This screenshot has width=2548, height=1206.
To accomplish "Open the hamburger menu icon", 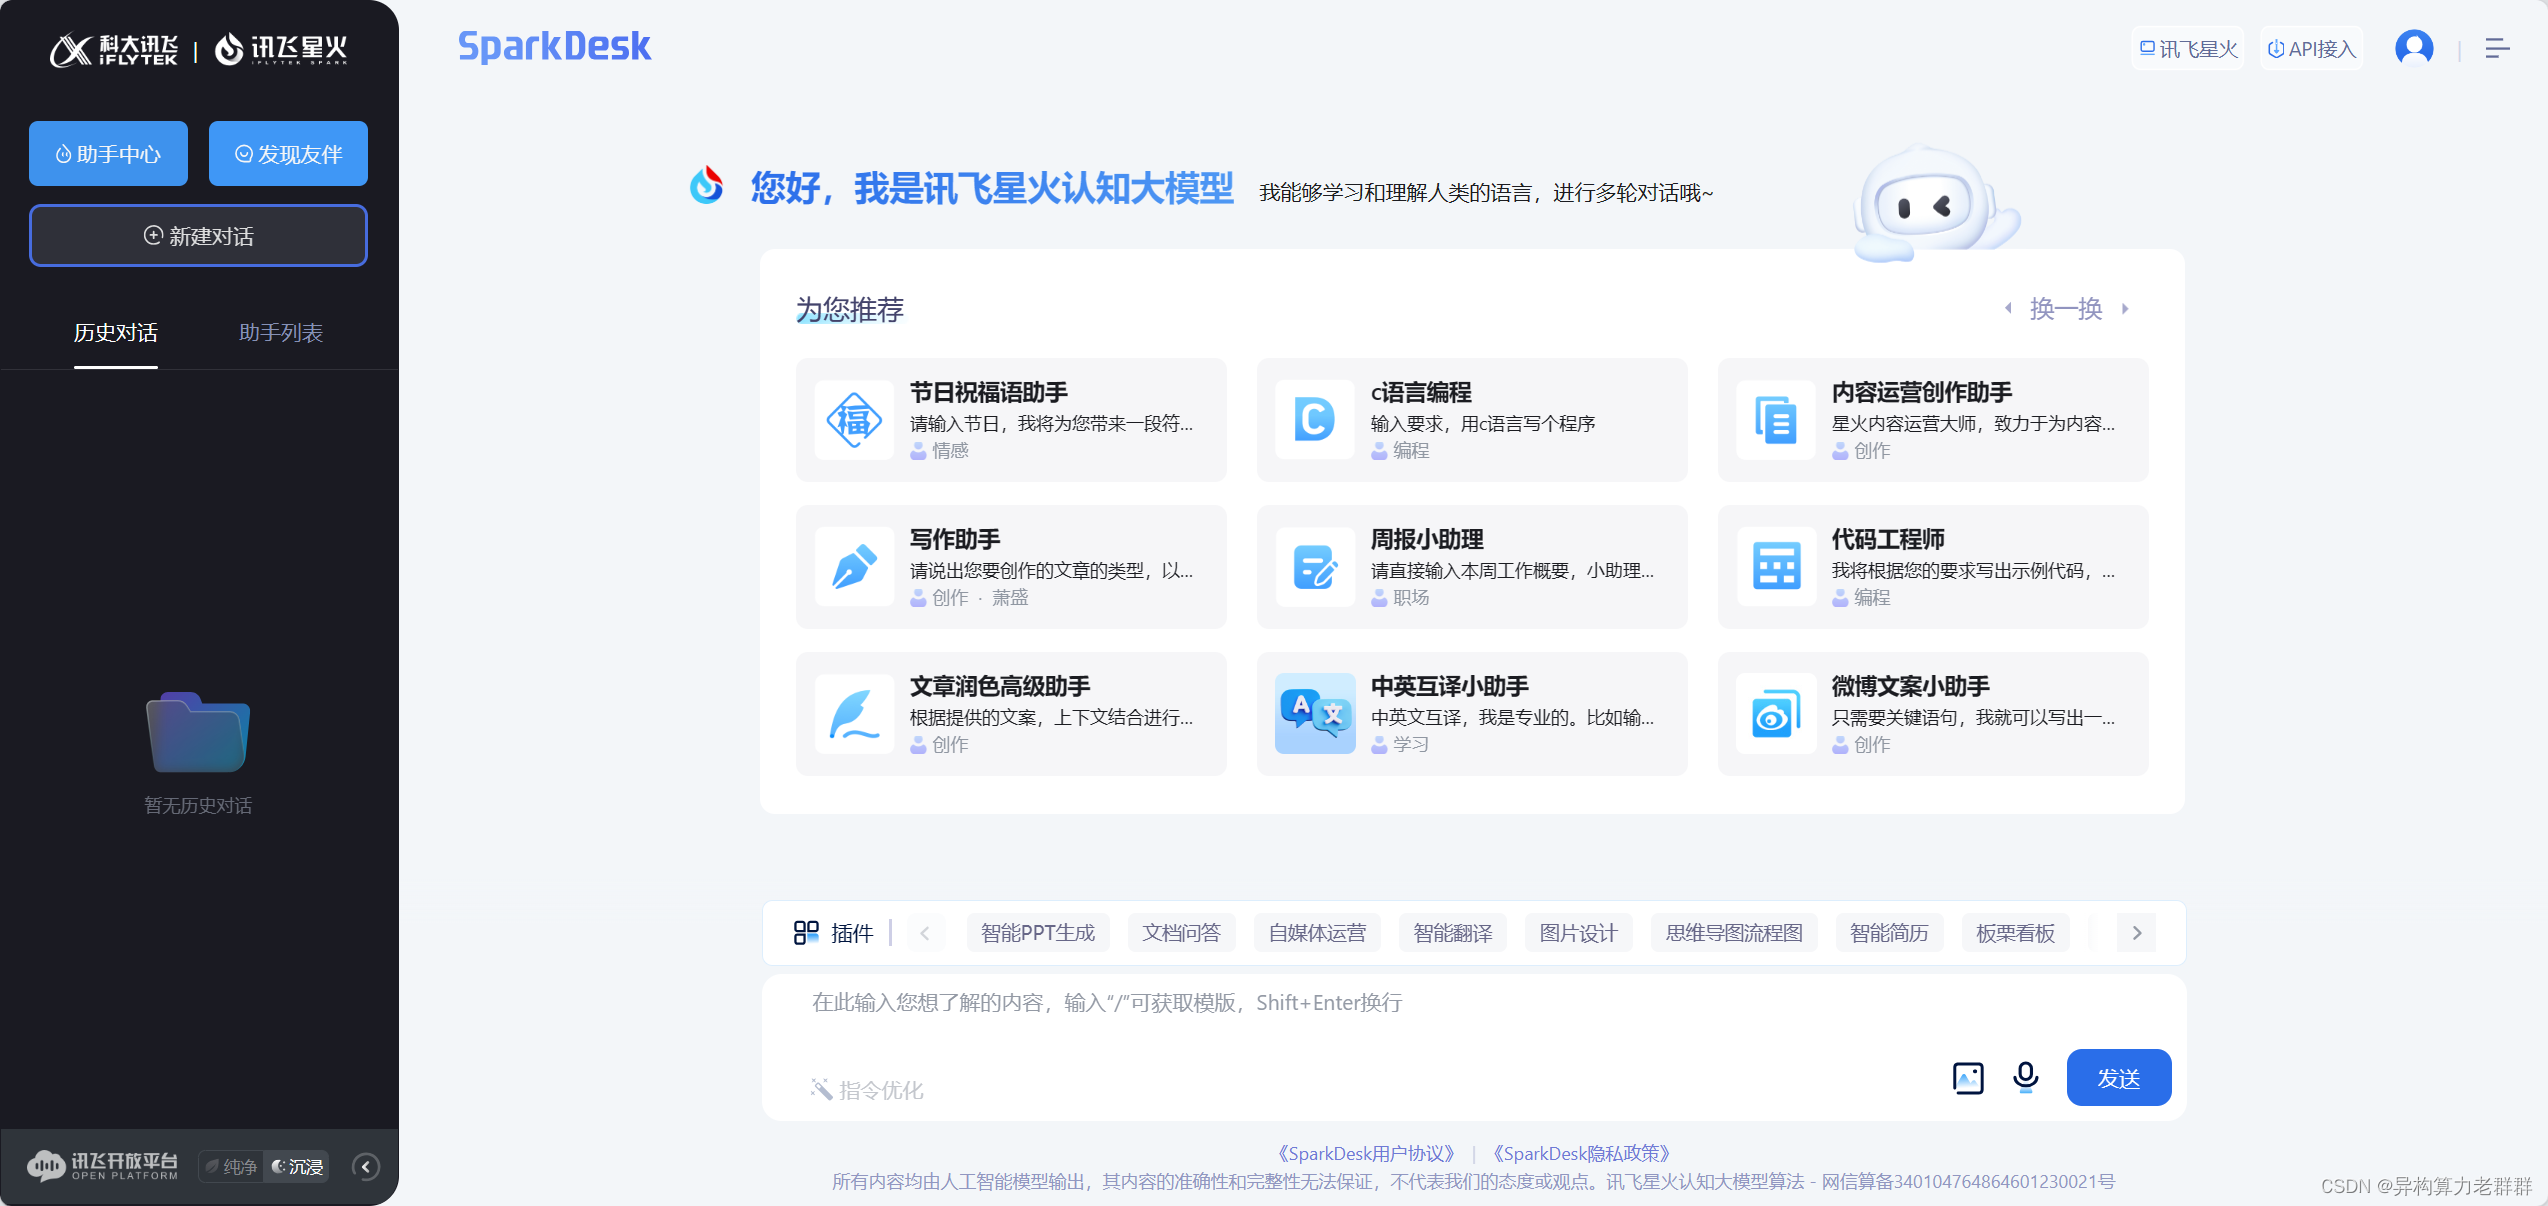I will 2497,48.
